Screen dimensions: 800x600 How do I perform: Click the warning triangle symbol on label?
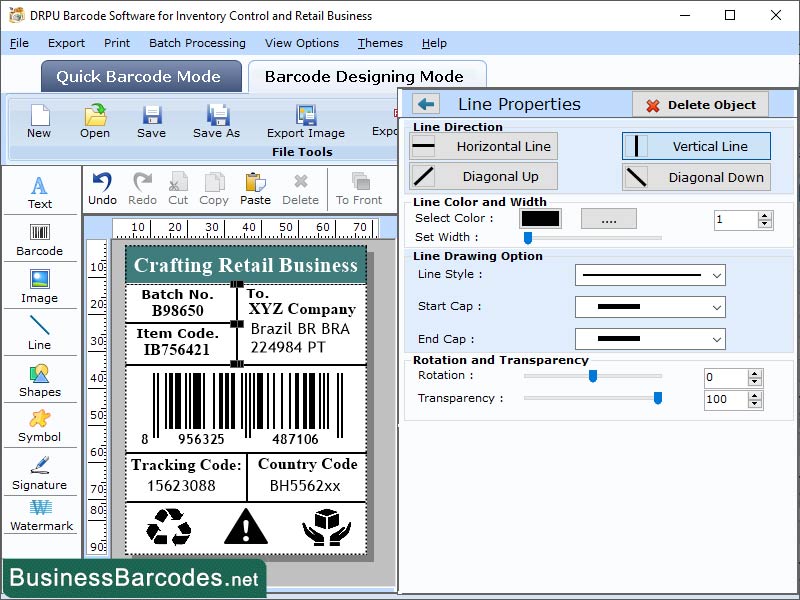[246, 527]
